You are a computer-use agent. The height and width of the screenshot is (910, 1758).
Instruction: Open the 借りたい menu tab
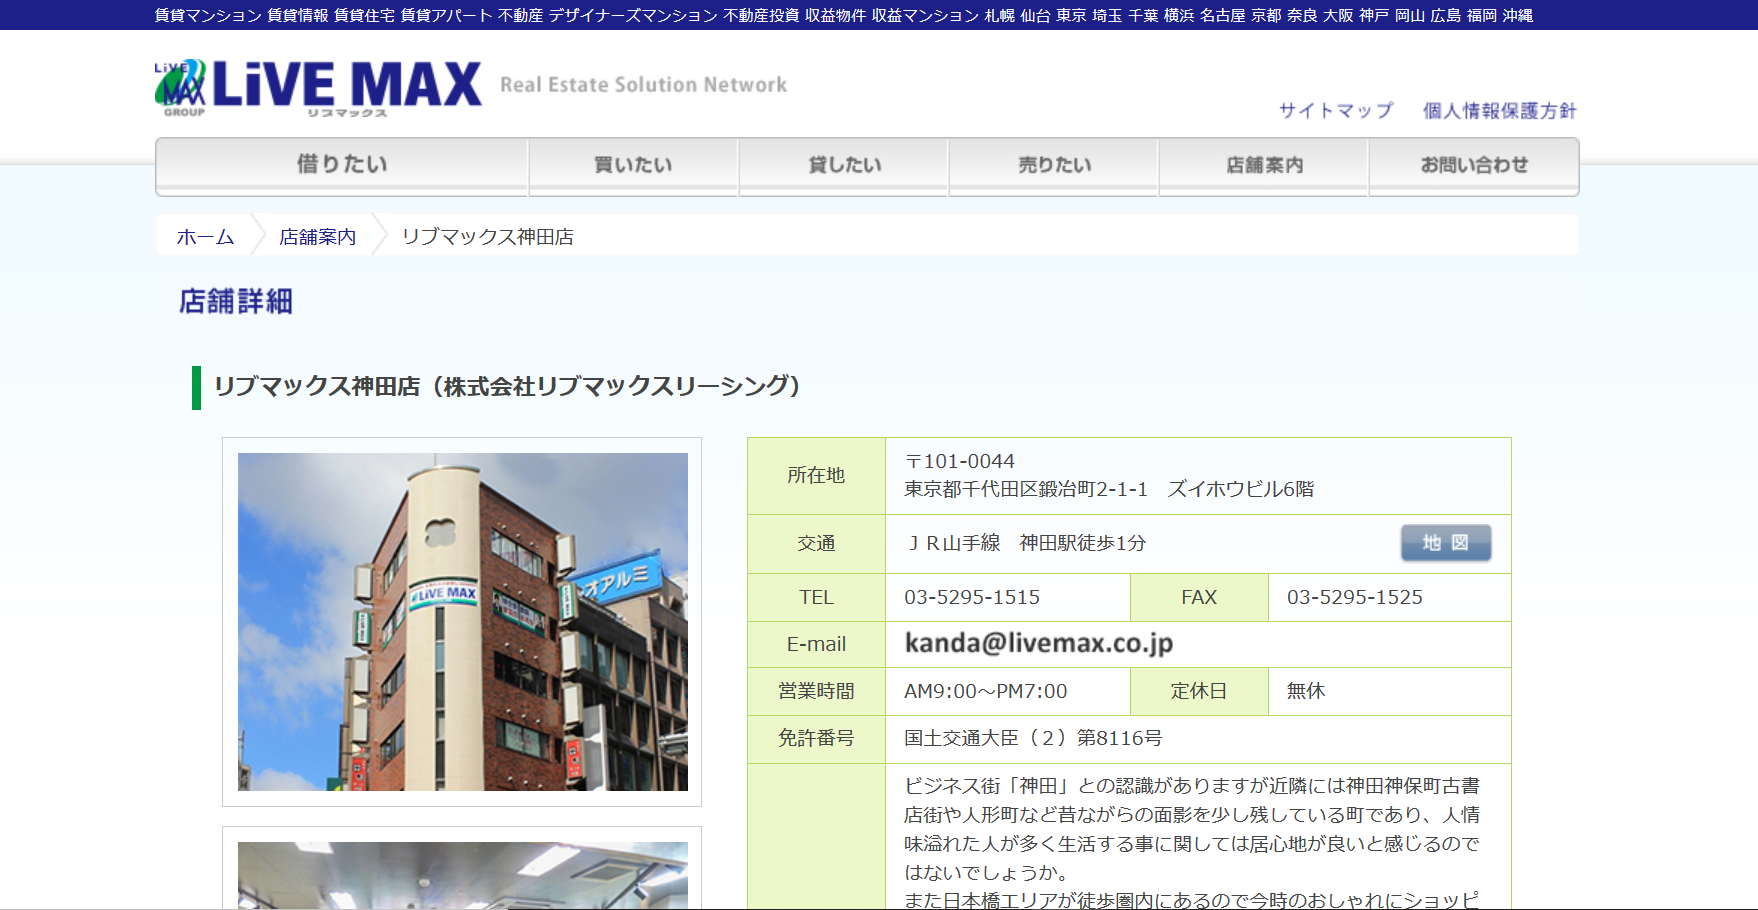pyautogui.click(x=342, y=165)
